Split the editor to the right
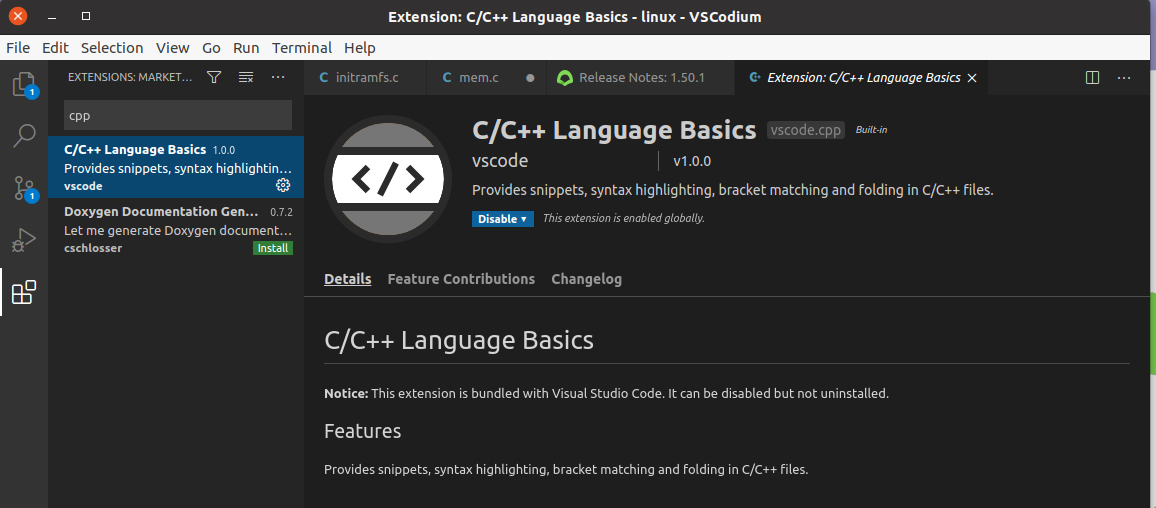The height and width of the screenshot is (508, 1156). click(1093, 77)
